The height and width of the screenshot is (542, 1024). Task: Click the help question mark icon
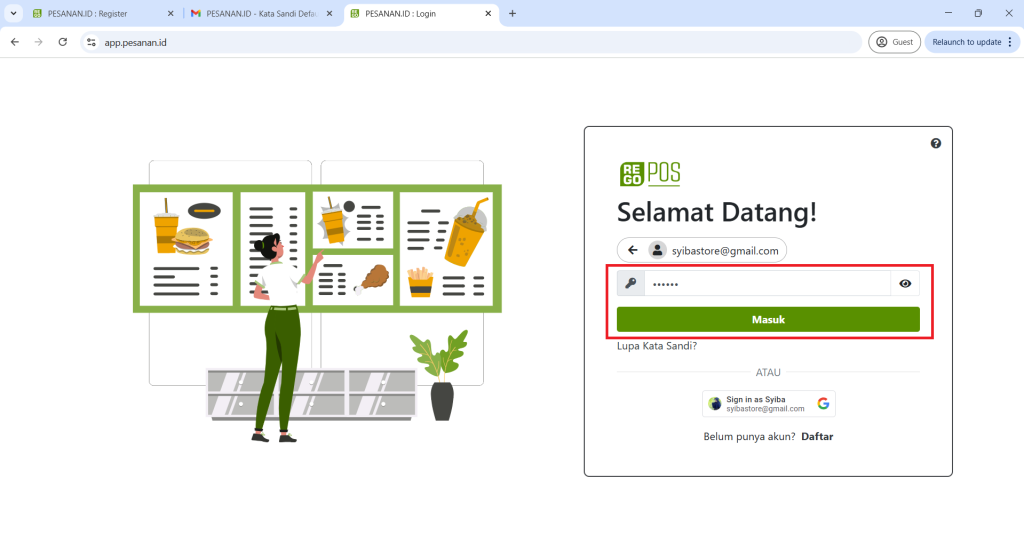click(x=935, y=144)
